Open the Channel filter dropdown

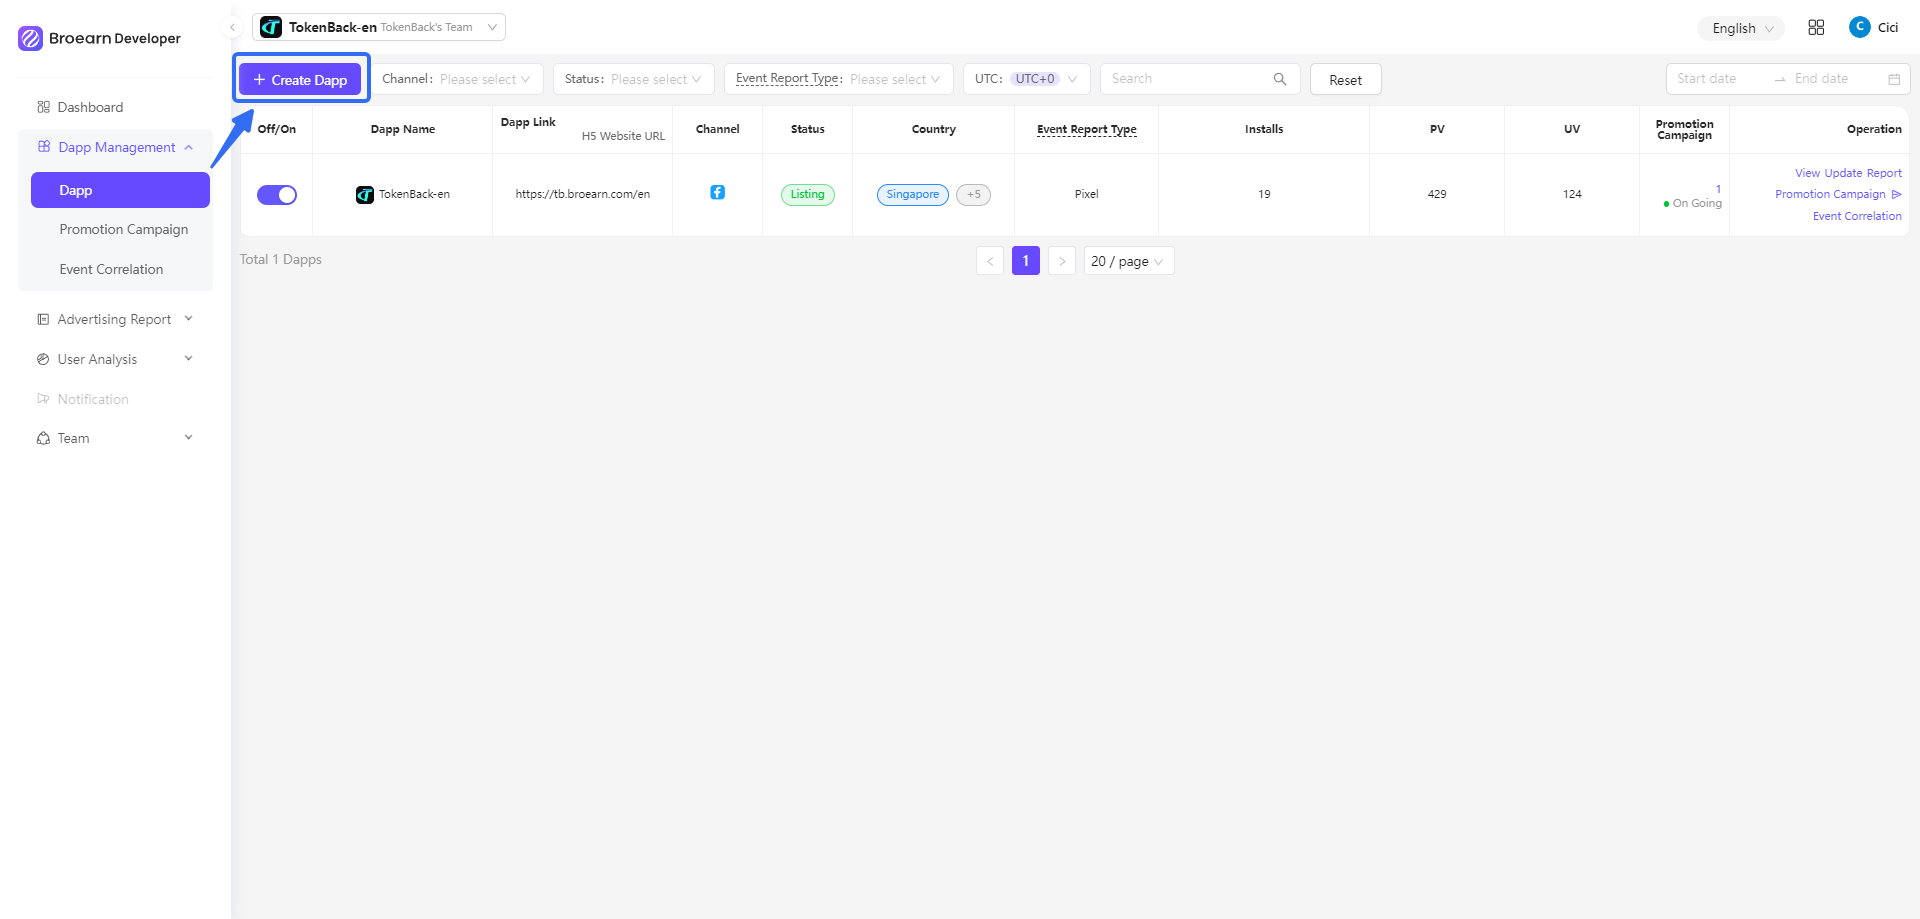point(457,79)
